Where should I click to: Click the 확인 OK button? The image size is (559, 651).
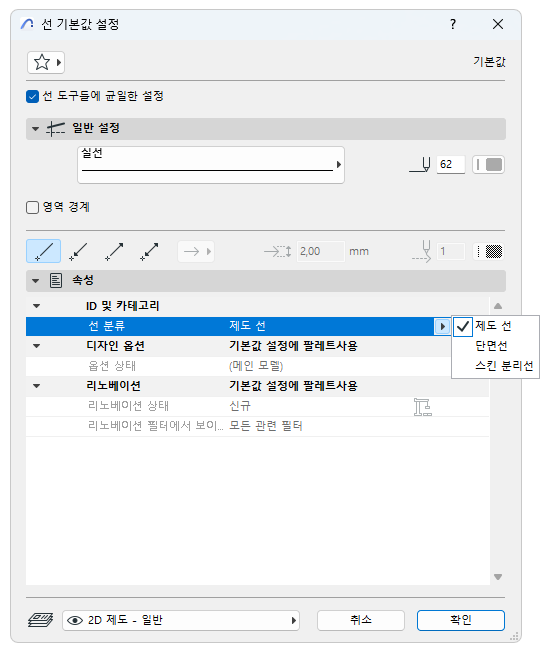pos(461,620)
